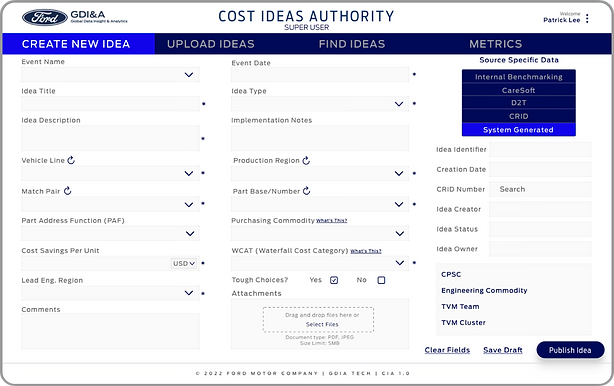The width and height of the screenshot is (614, 386).
Task: Click the Save Draft link
Action: tap(503, 350)
